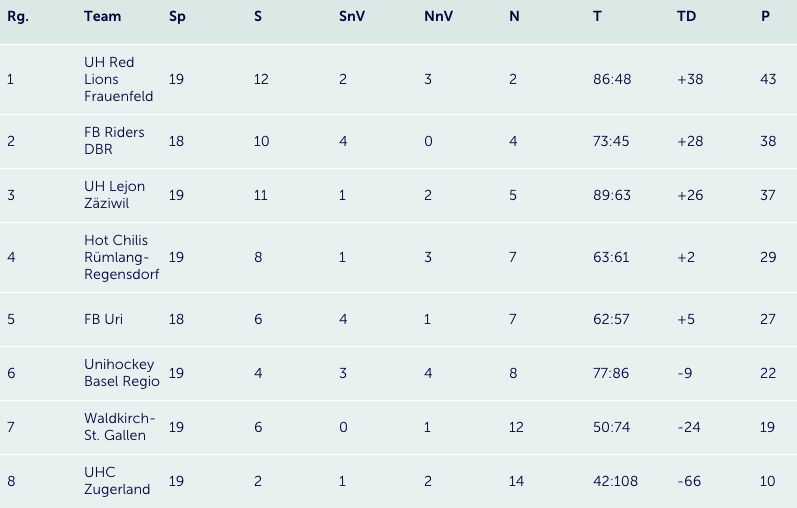Select points value 43 for Red Lions
The width and height of the screenshot is (797, 508).
pyautogui.click(x=768, y=79)
